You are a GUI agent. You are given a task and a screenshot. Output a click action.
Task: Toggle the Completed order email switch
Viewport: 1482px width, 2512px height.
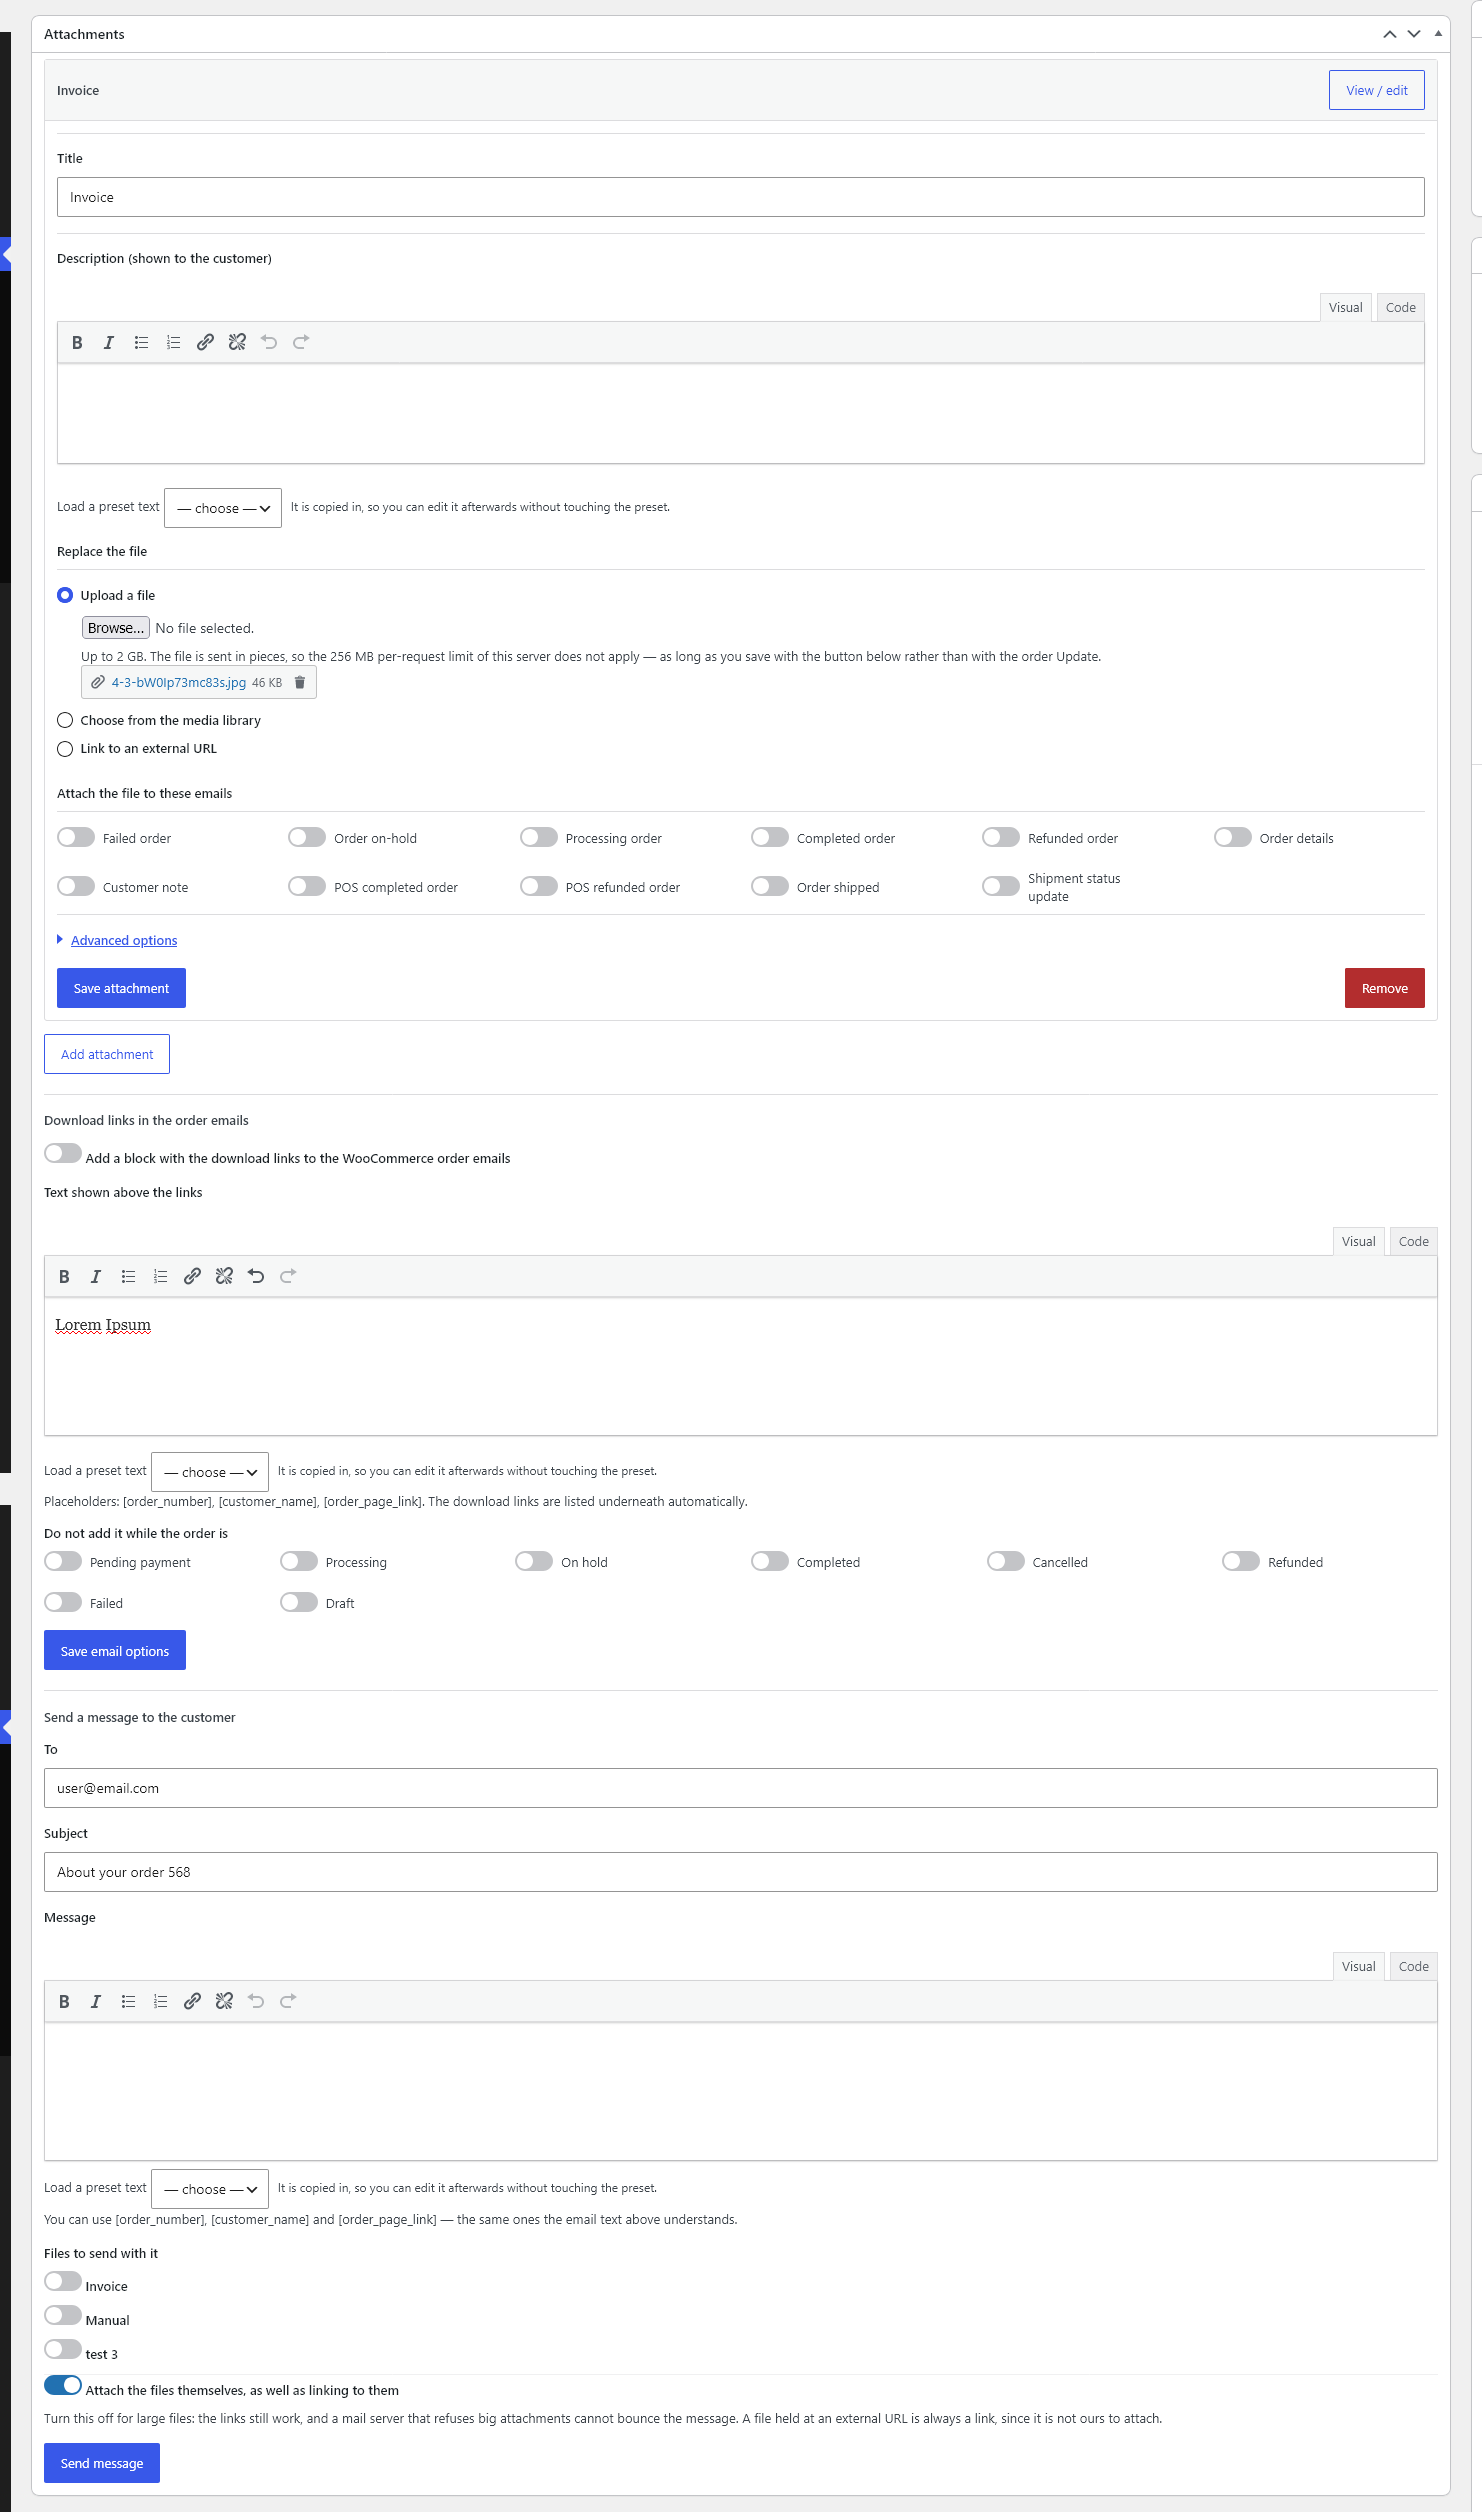point(770,837)
